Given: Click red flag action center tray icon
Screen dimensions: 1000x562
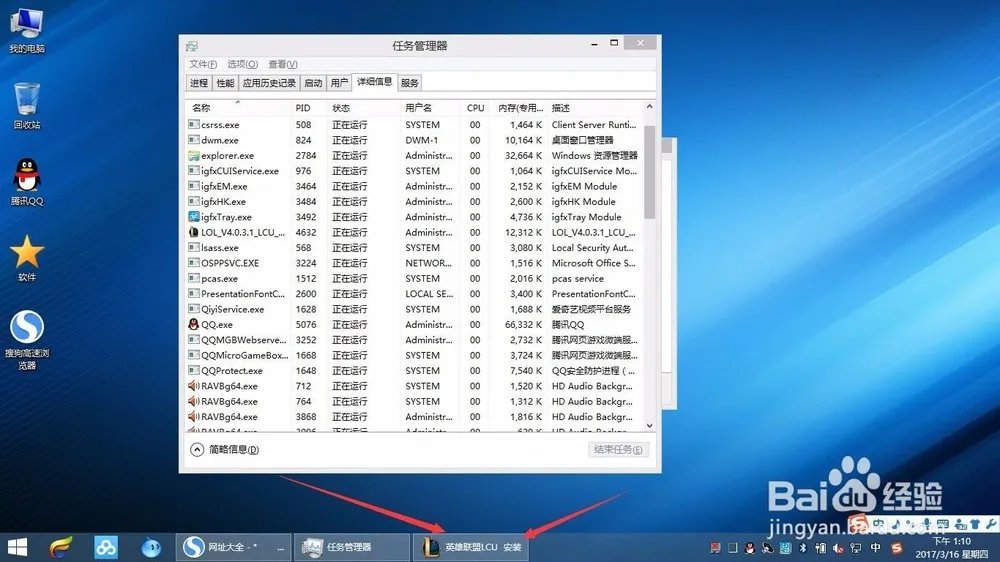Looking at the screenshot, I should coord(716,548).
